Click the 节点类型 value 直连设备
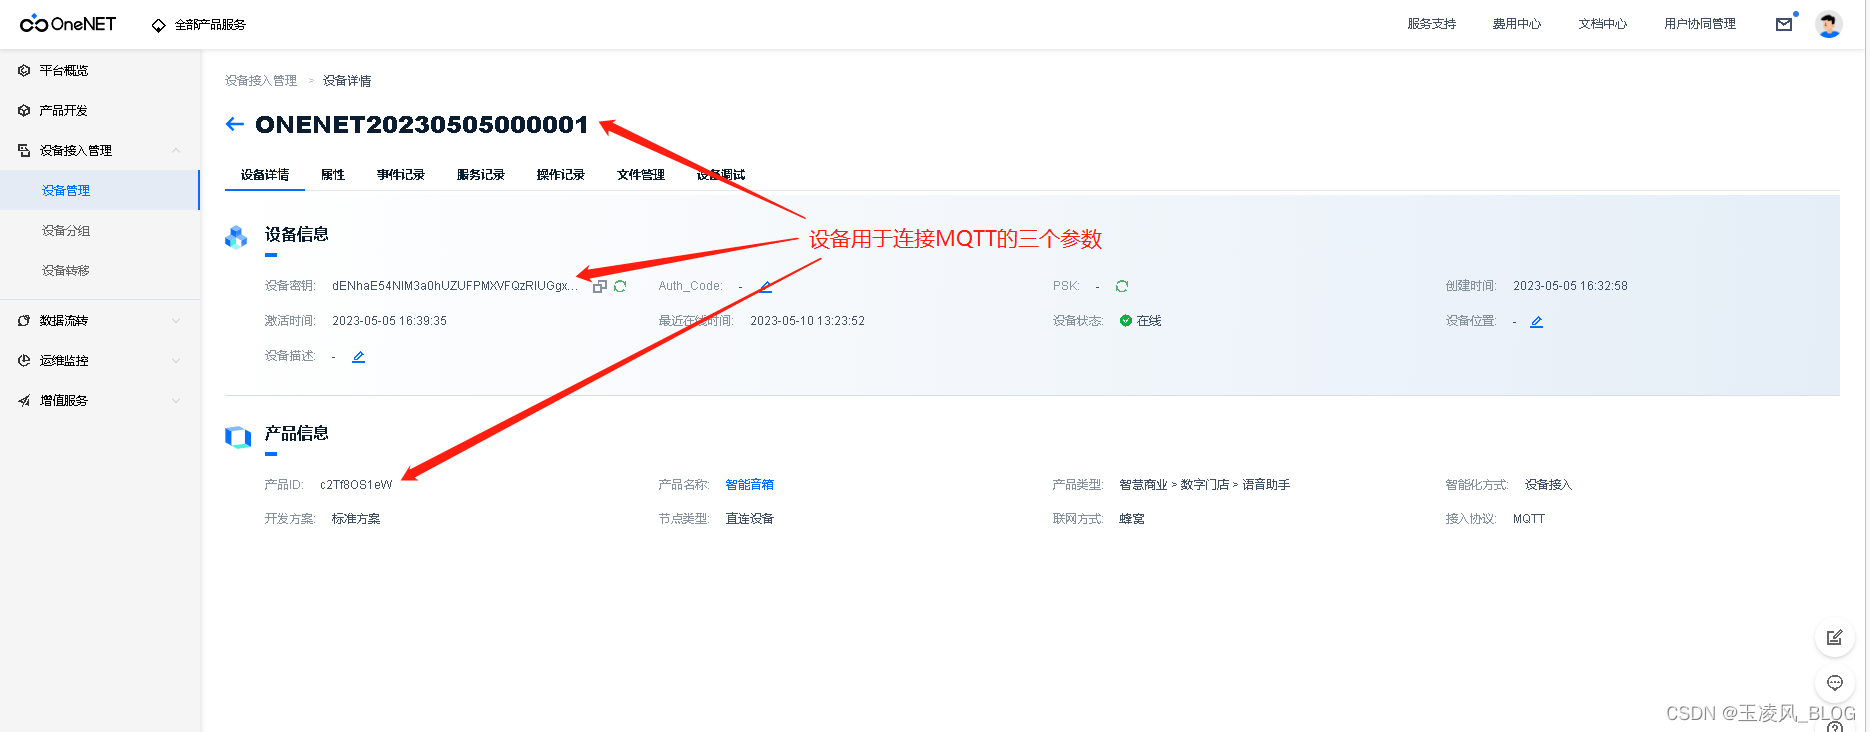The height and width of the screenshot is (732, 1870). pyautogui.click(x=750, y=519)
